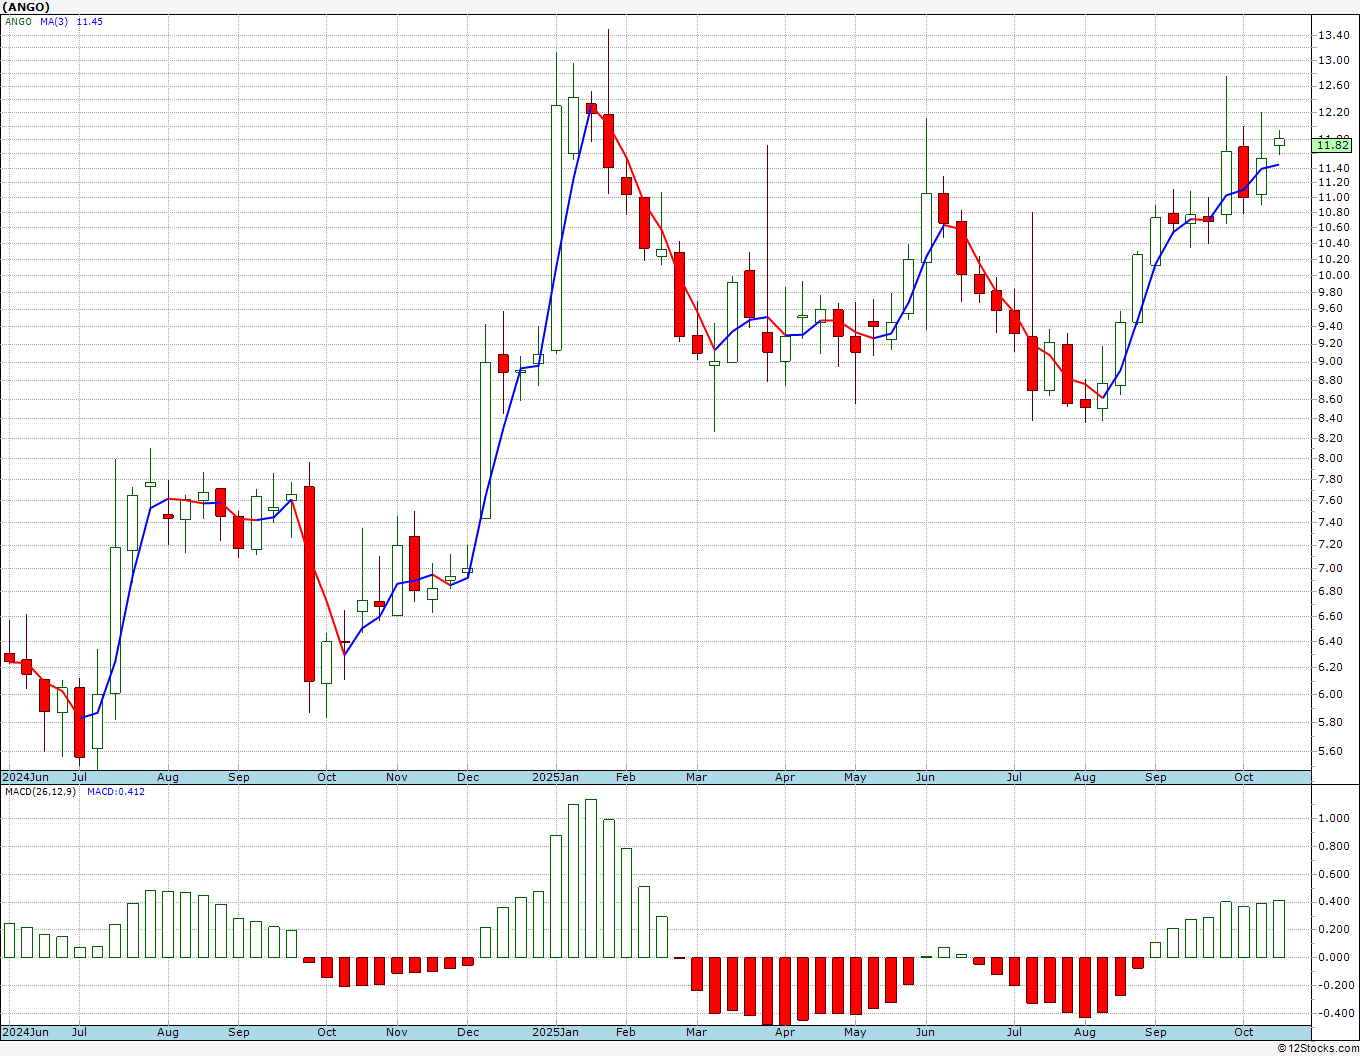Click the 6.20 price axis label

pyautogui.click(x=1332, y=668)
